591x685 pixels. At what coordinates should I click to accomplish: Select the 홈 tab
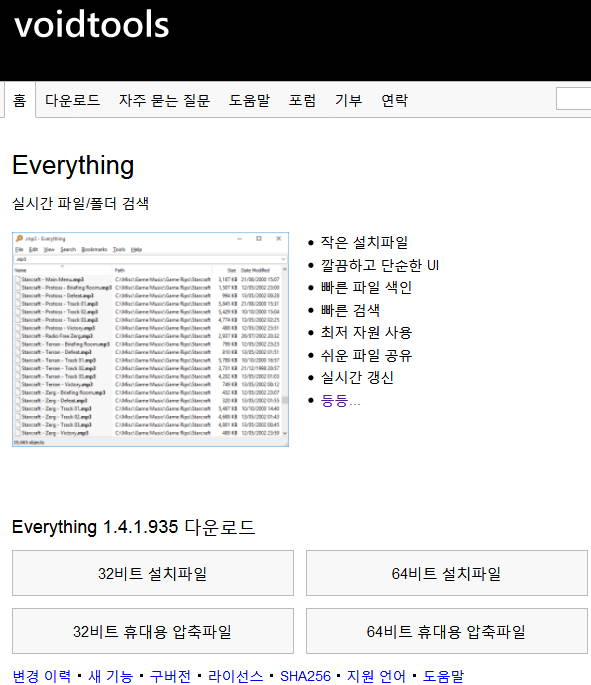[20, 100]
